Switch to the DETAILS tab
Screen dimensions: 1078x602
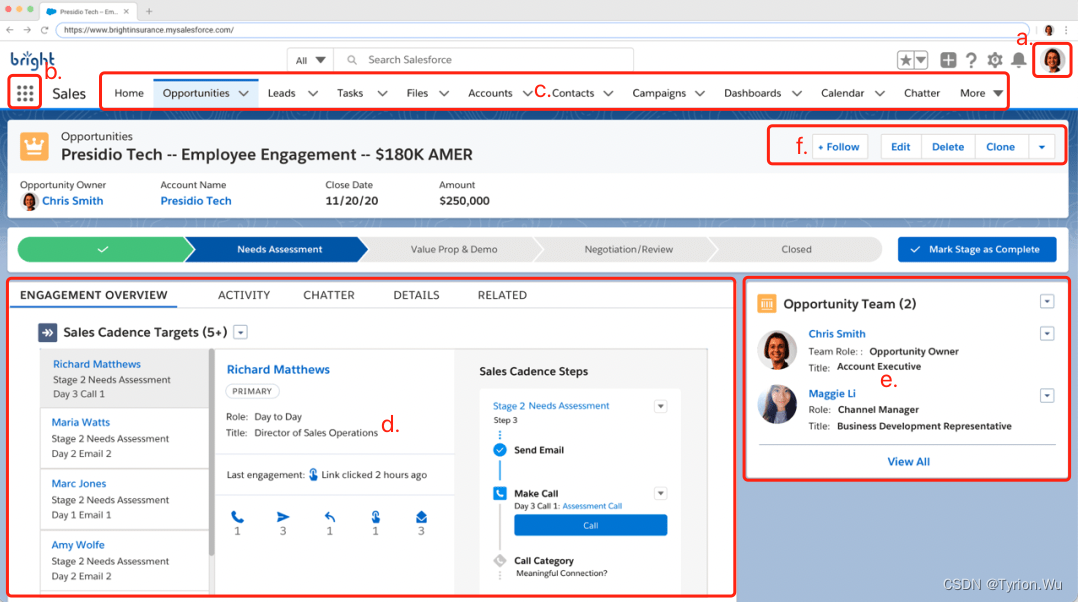click(x=416, y=296)
